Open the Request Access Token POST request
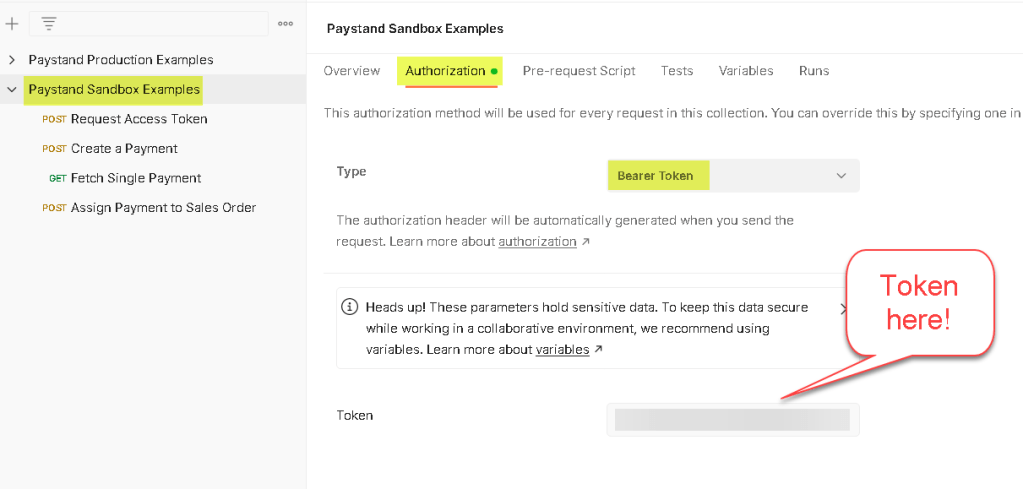 tap(139, 119)
